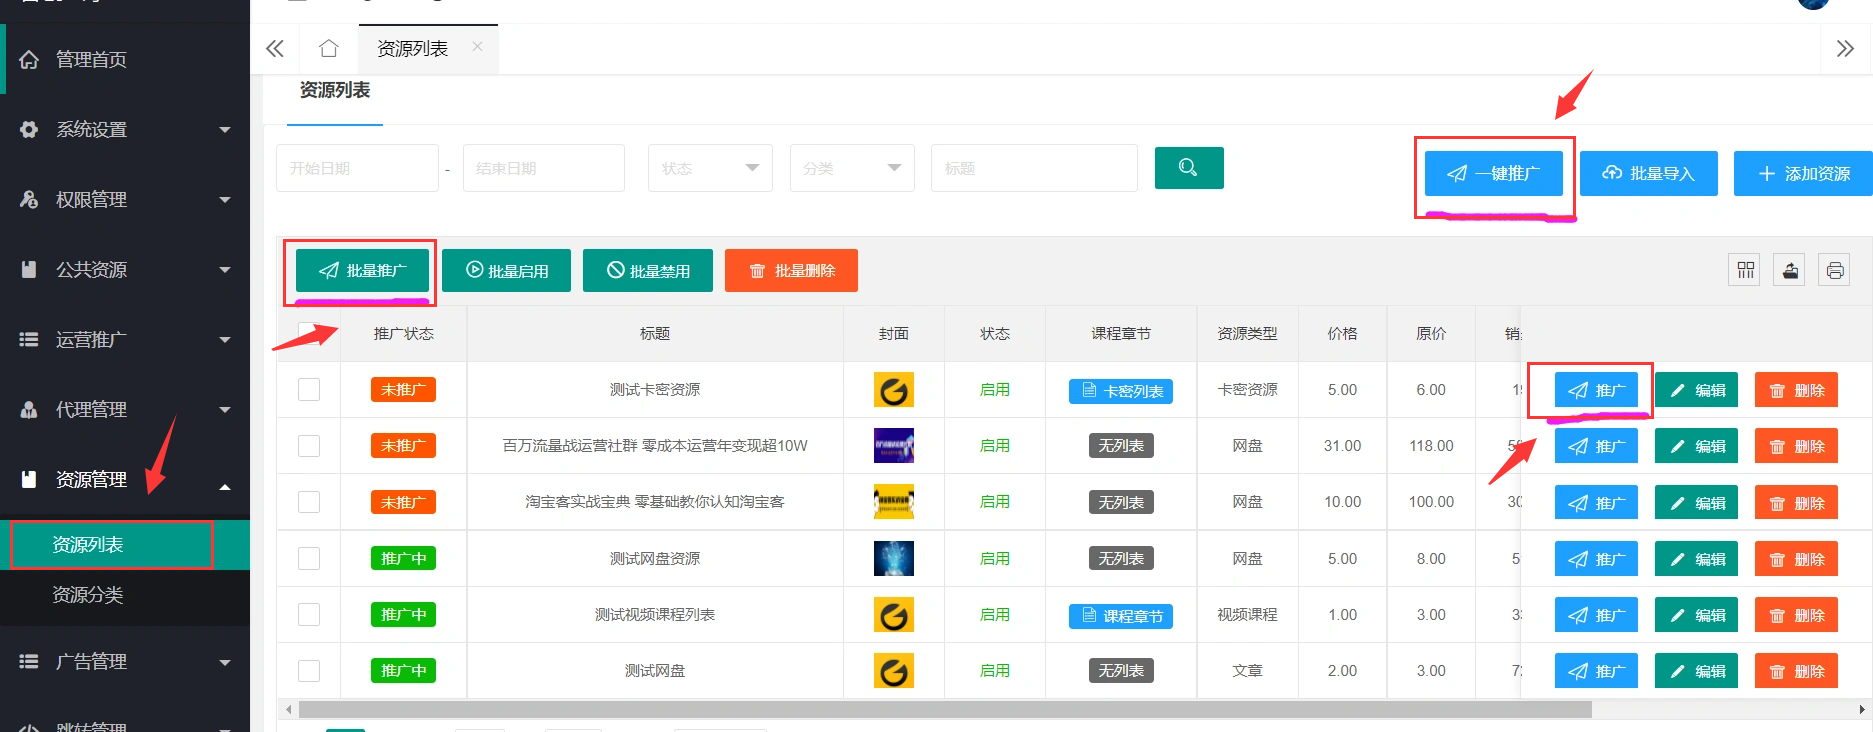Click the 开始日期 input field
Image resolution: width=1873 pixels, height=732 pixels.
point(357,168)
